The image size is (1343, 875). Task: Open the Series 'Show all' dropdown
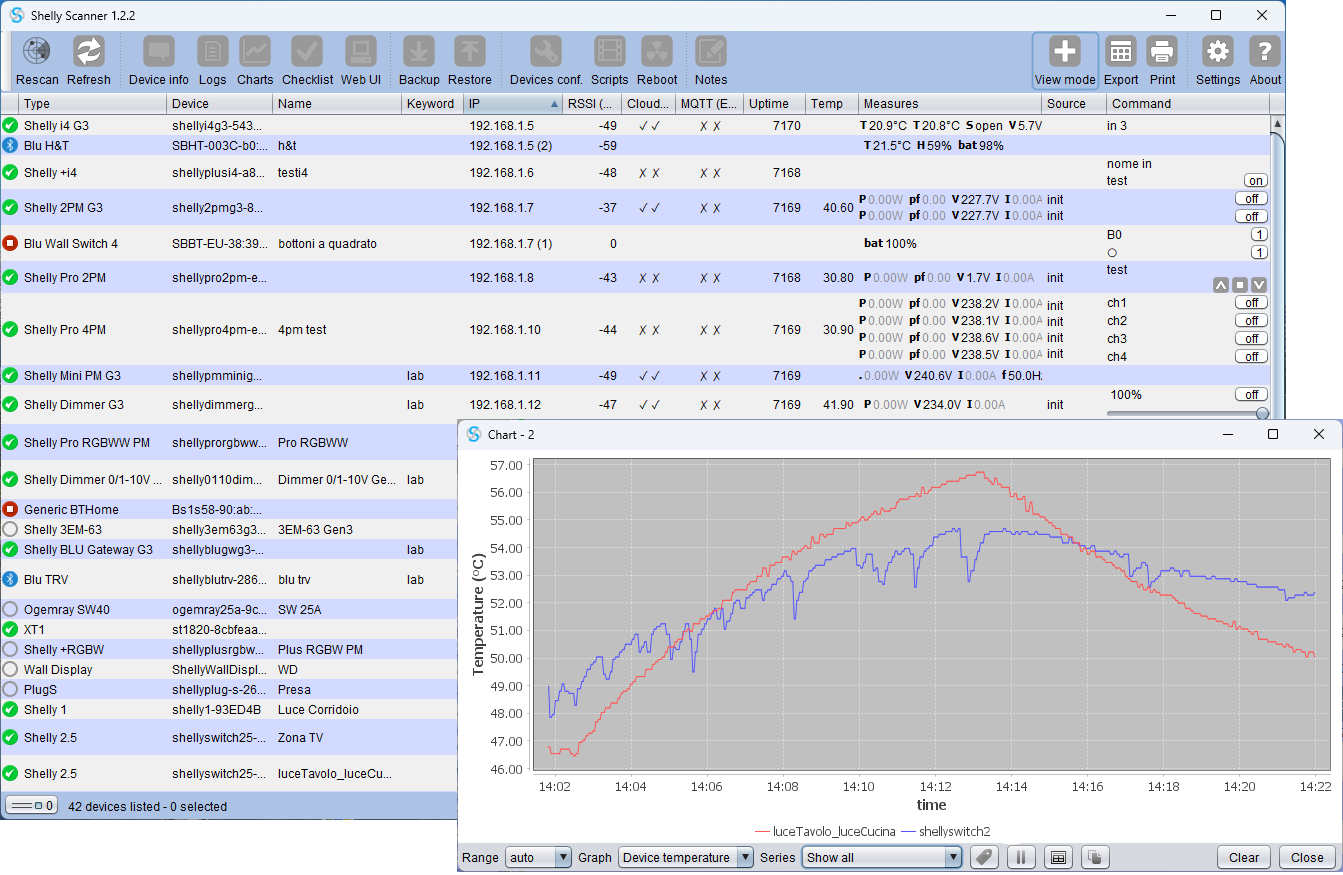[x=882, y=857]
